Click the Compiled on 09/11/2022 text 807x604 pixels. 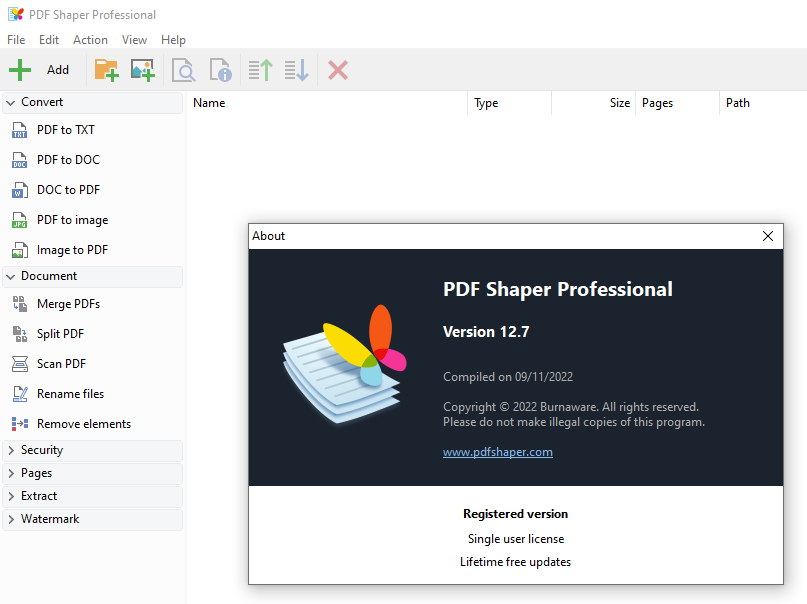point(508,377)
